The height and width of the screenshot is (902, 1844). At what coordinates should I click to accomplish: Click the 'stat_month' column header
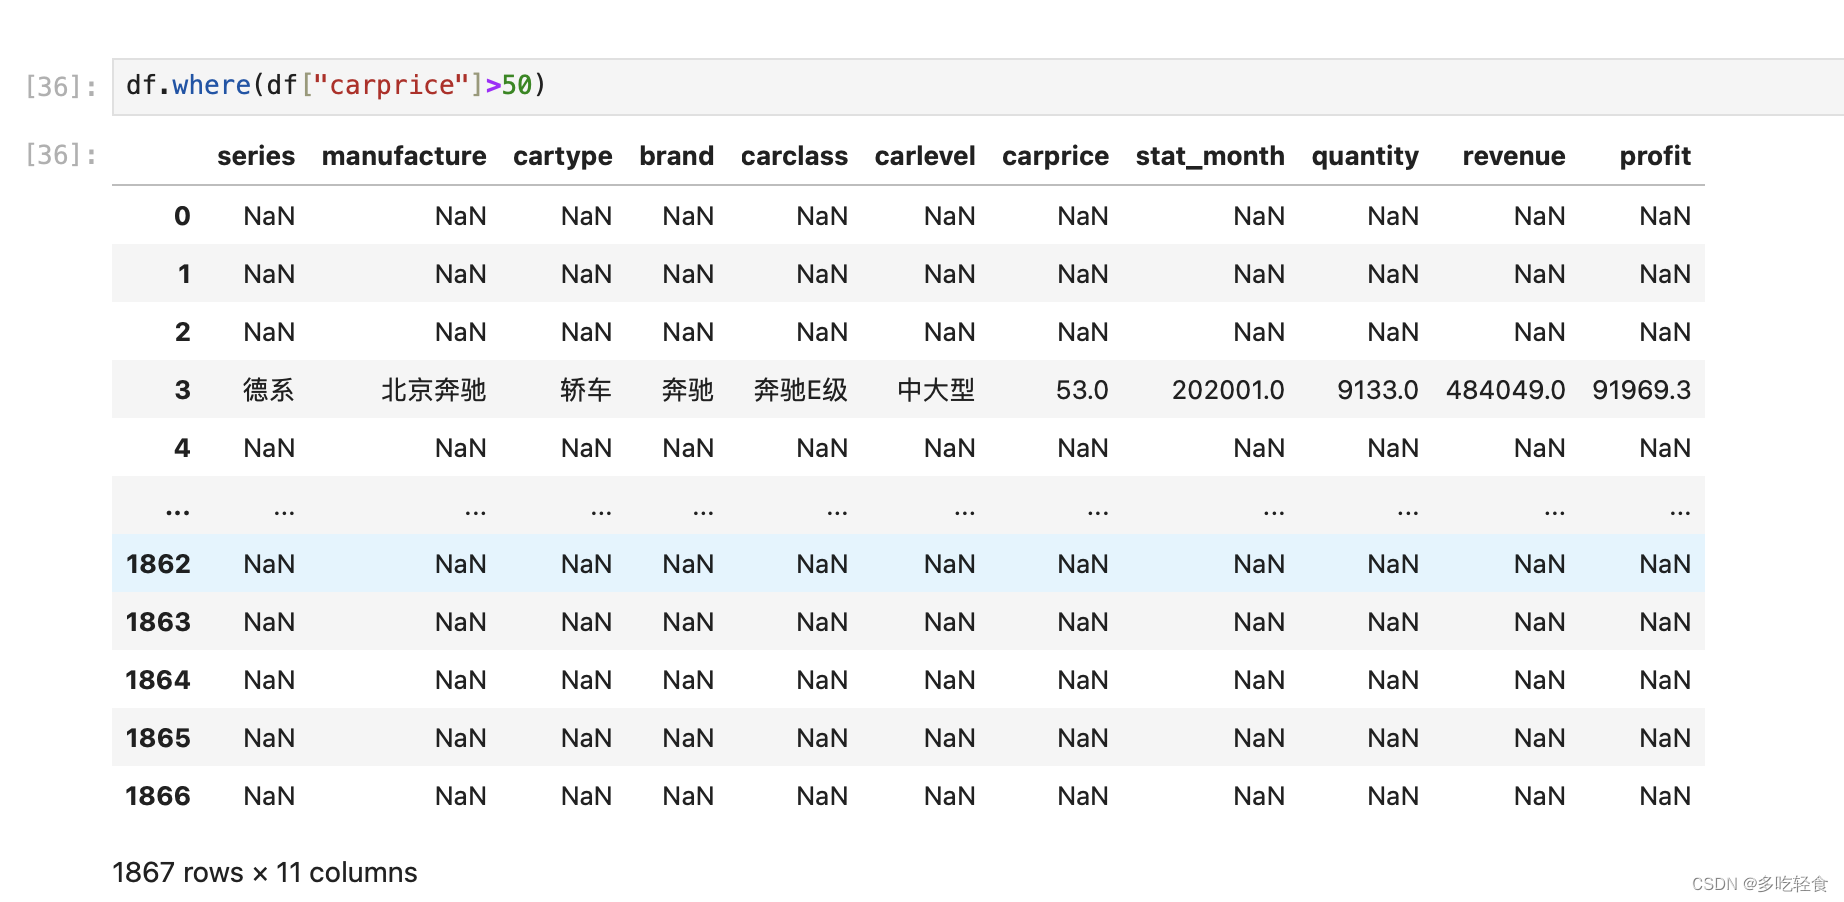click(x=1210, y=156)
